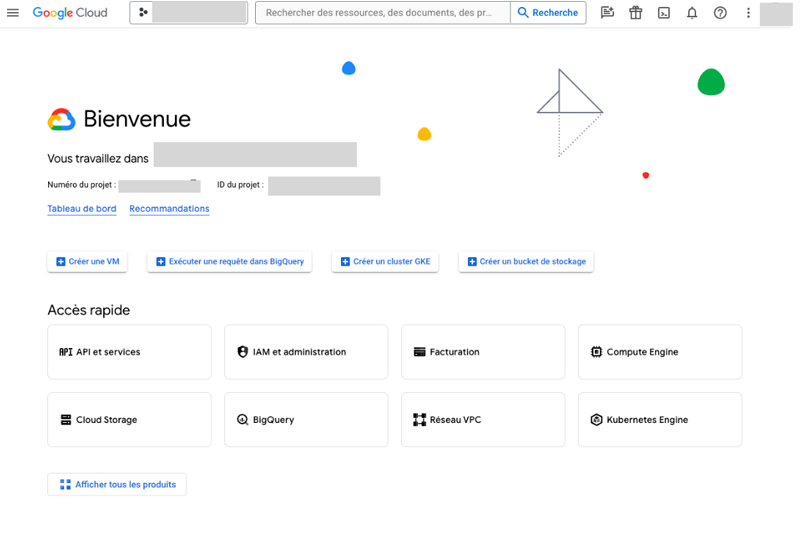
Task: Click the billing card icon for Facturation
Action: point(419,352)
